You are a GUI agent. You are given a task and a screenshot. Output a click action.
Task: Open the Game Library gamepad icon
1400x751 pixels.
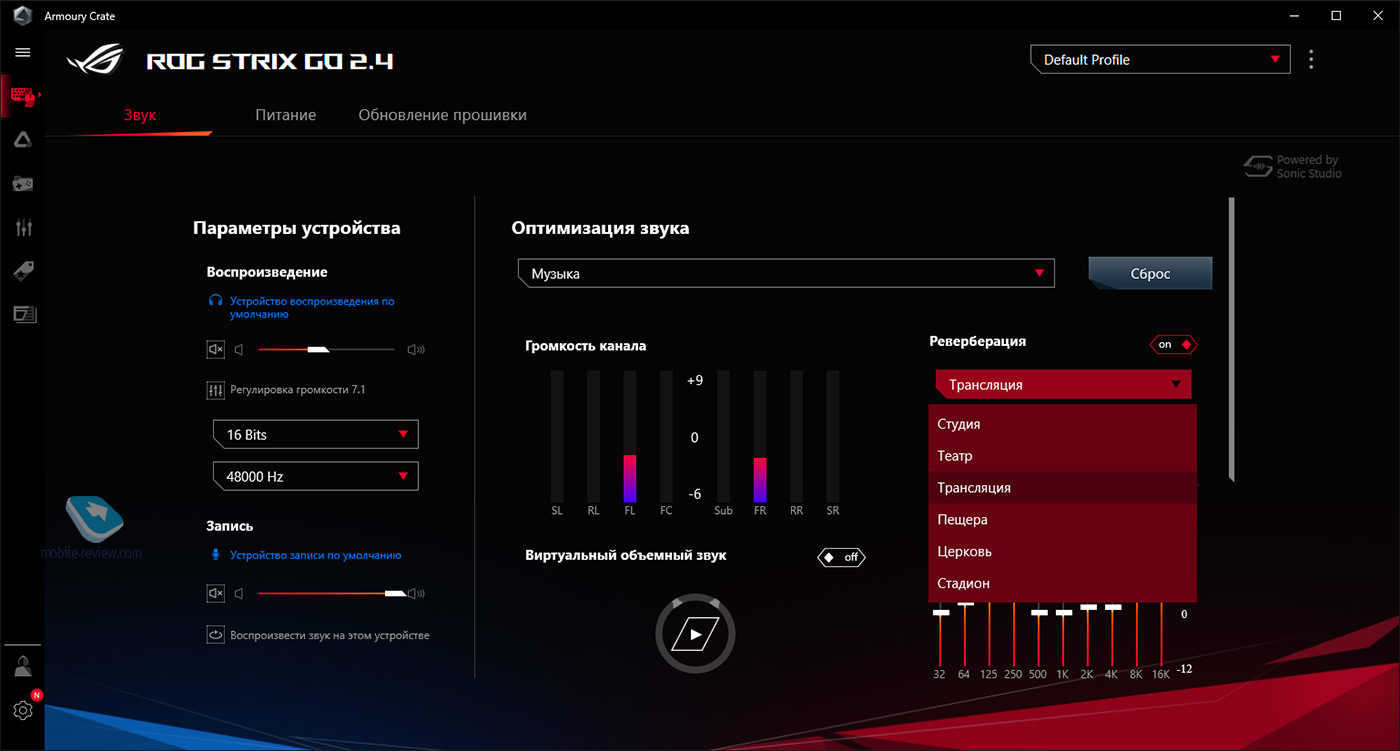click(22, 184)
